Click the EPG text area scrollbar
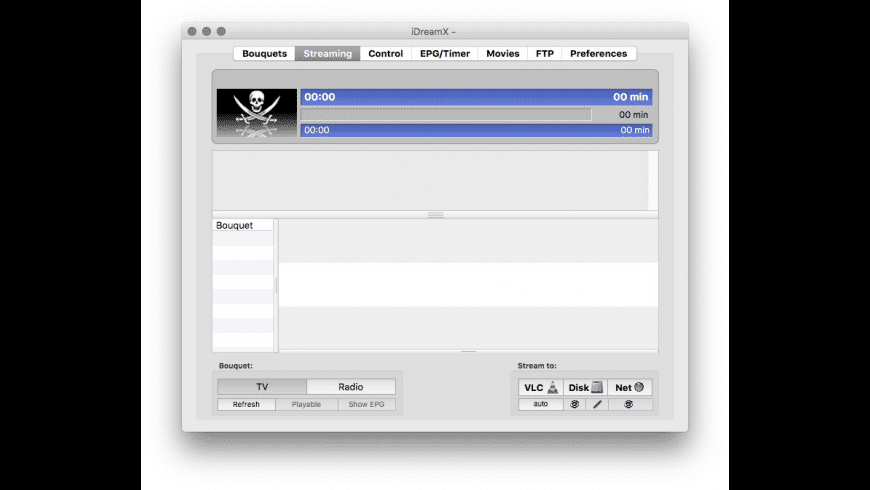 (x=653, y=180)
